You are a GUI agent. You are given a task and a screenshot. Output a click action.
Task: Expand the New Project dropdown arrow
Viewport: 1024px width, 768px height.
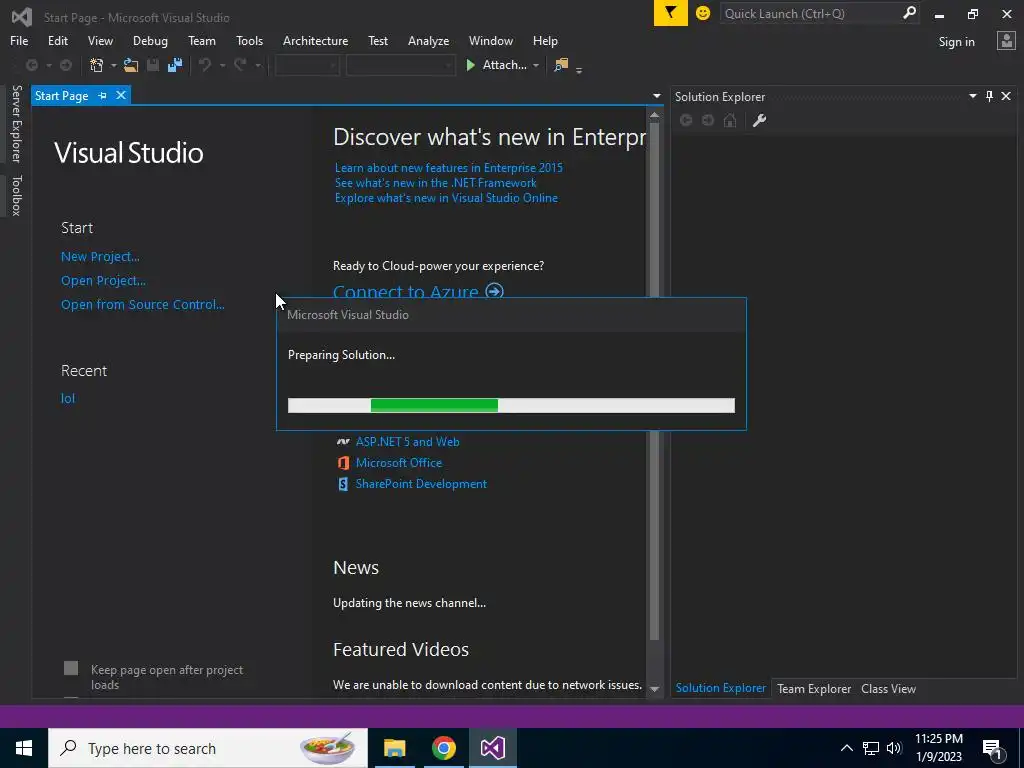coord(113,65)
